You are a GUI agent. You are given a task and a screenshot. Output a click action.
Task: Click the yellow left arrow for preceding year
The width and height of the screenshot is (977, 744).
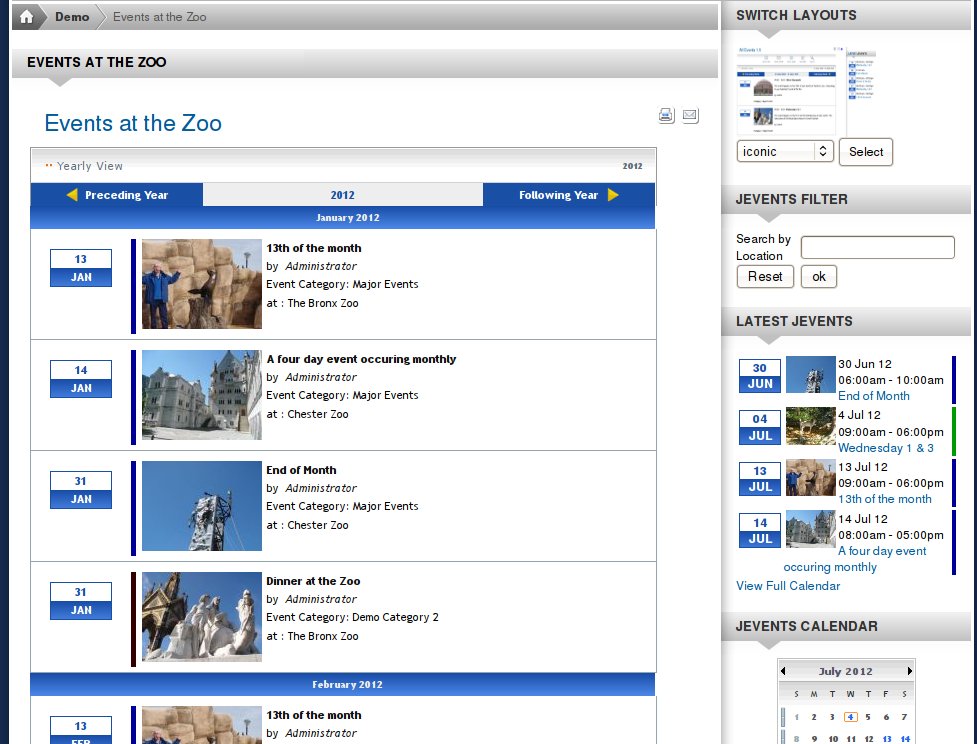pos(72,194)
